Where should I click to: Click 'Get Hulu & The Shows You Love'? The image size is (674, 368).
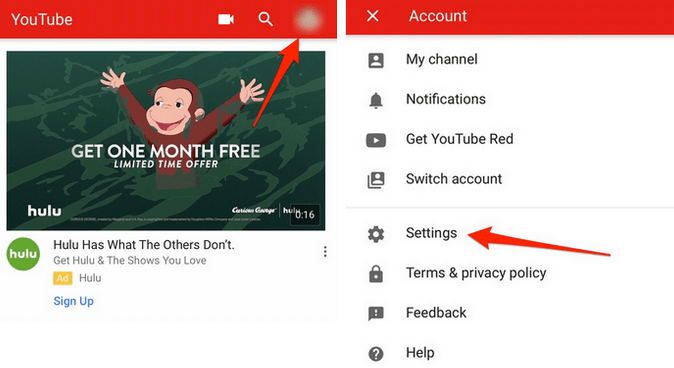click(x=130, y=261)
